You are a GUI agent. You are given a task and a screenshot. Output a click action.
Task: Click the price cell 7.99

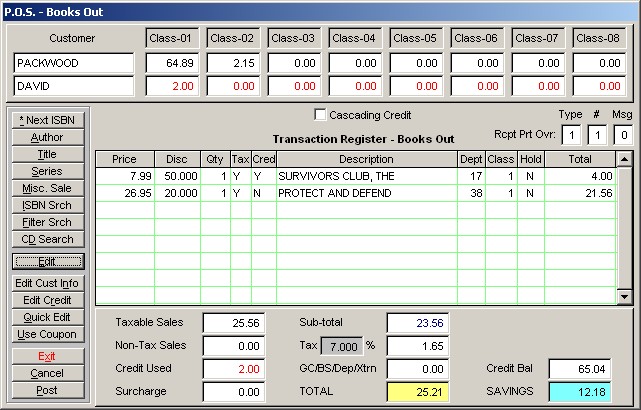click(x=125, y=176)
